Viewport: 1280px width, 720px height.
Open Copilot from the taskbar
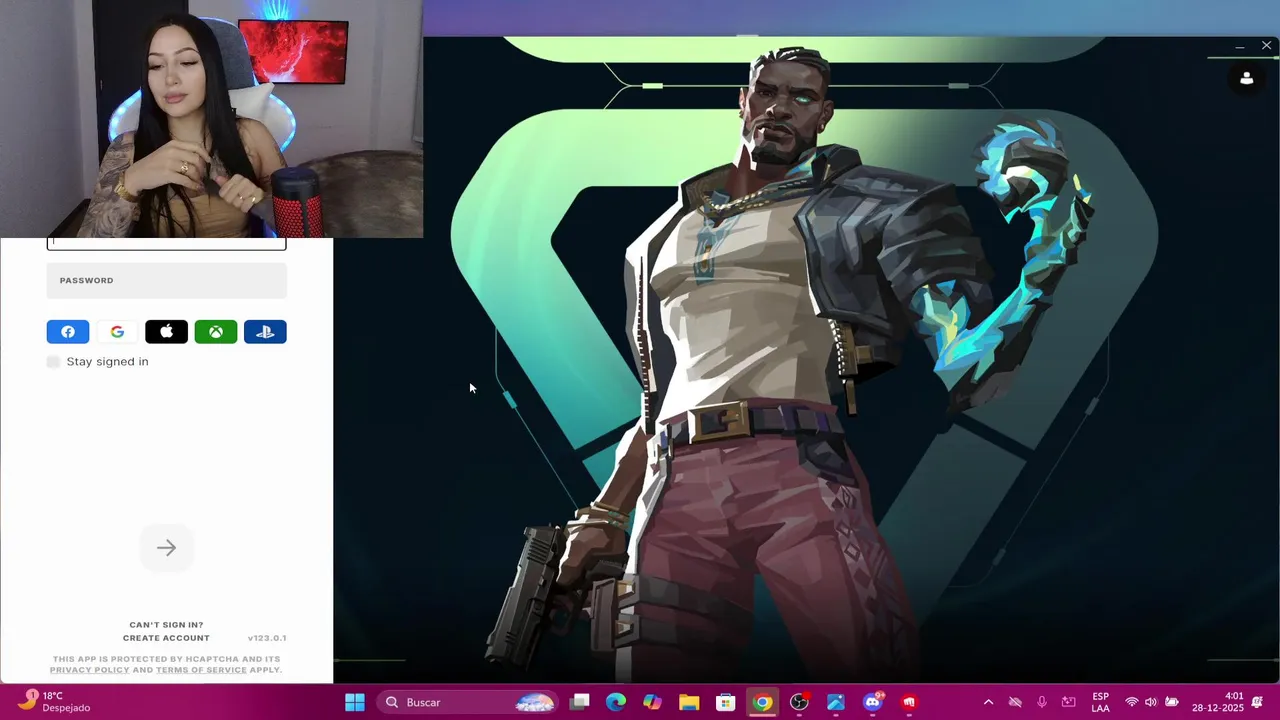653,702
